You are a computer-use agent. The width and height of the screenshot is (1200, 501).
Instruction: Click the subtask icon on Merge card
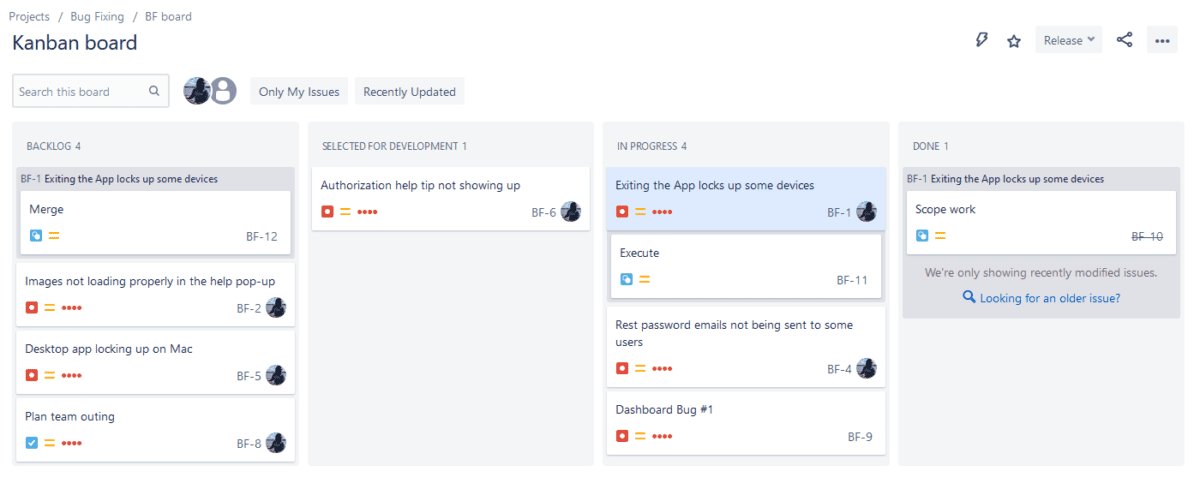coord(36,236)
